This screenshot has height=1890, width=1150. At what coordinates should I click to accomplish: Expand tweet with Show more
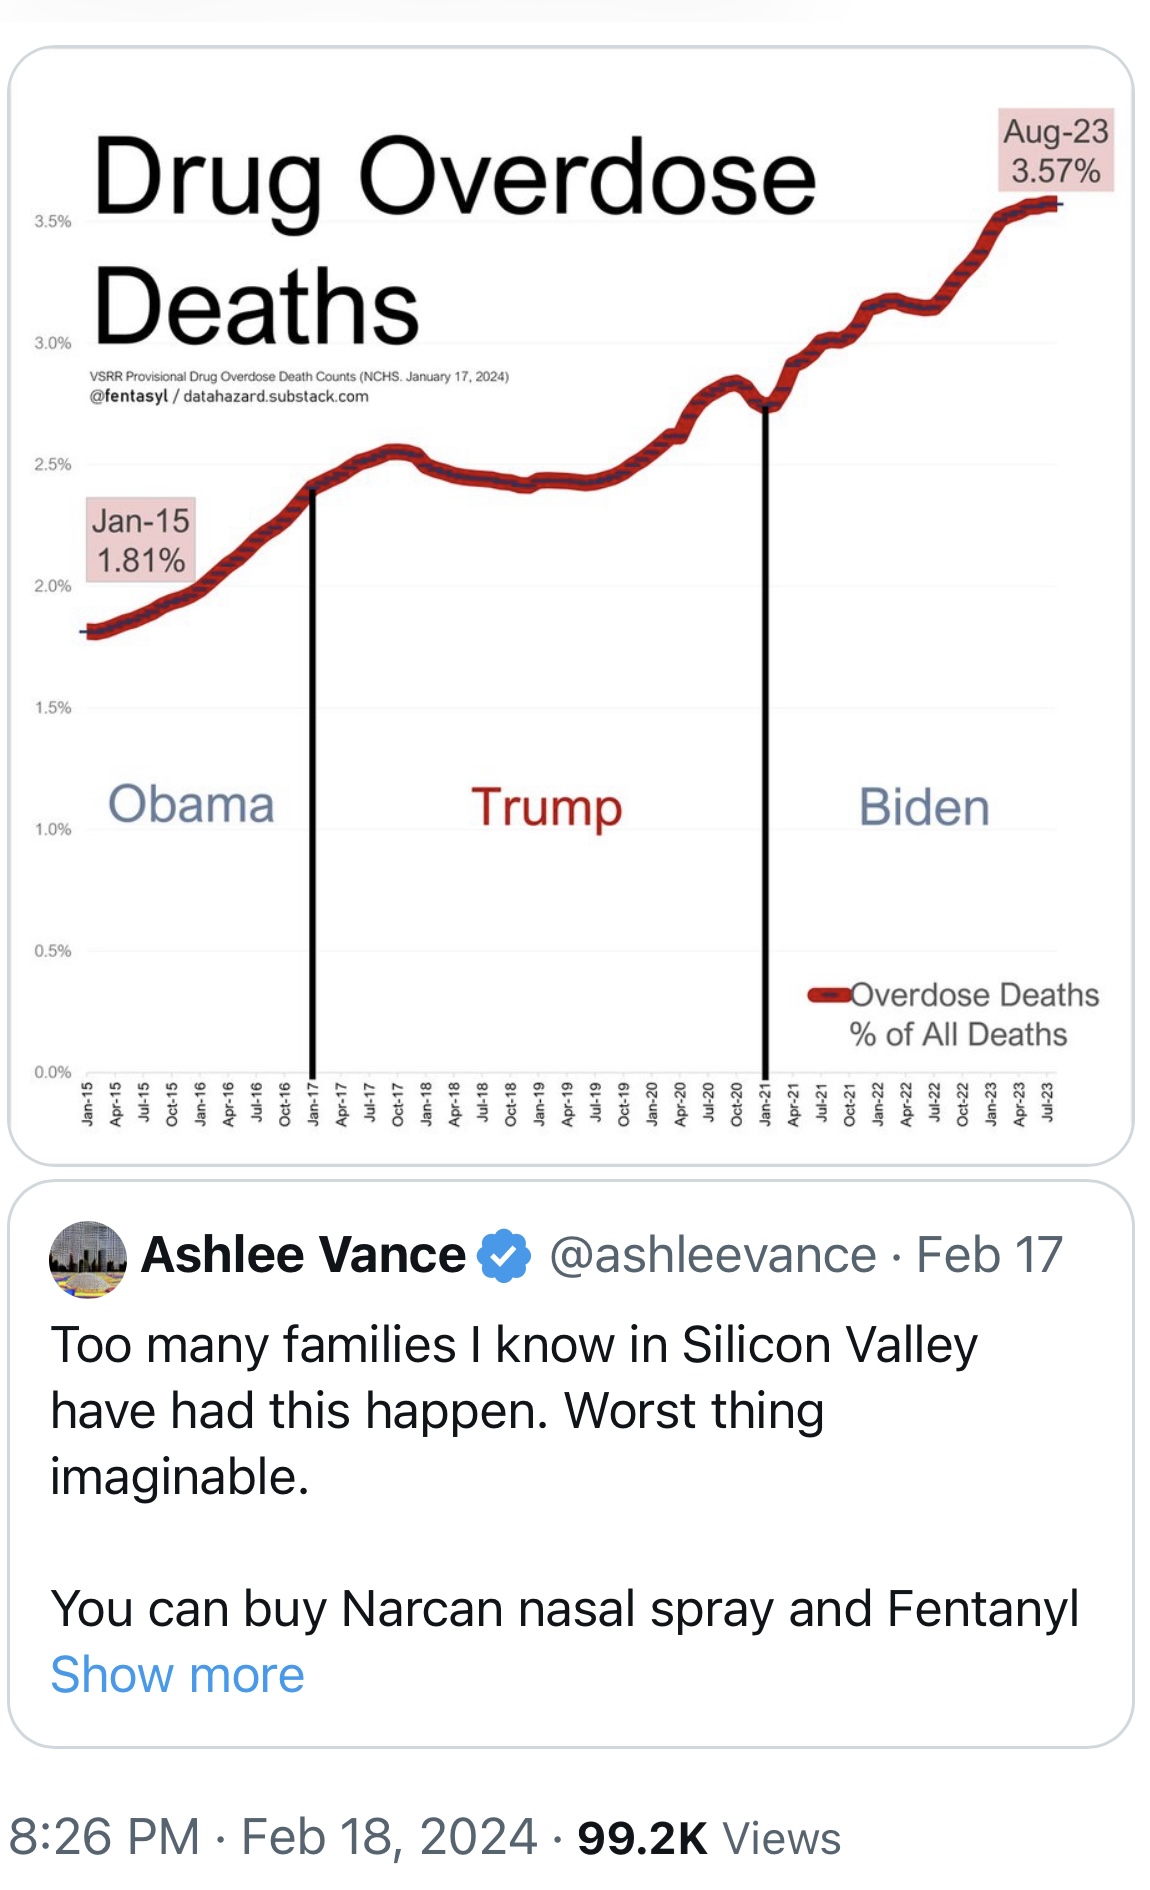[177, 1674]
